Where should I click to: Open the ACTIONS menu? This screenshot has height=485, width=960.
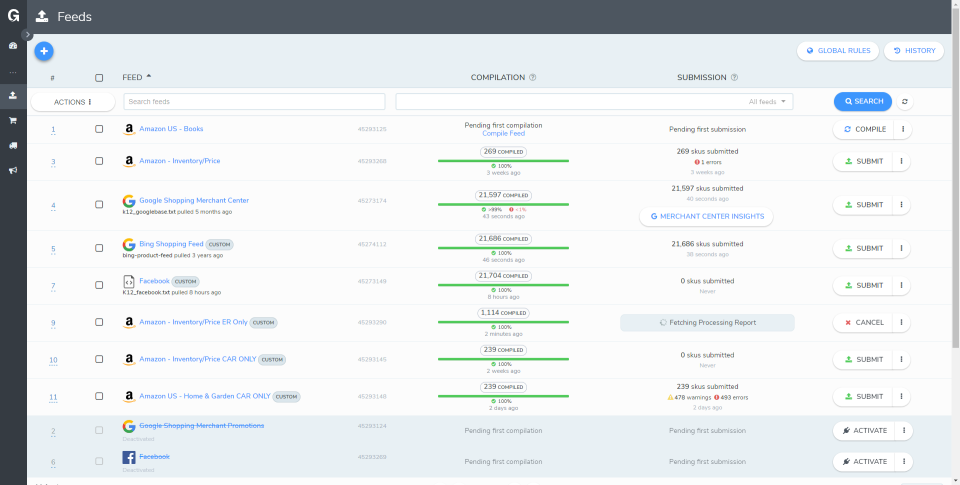[x=73, y=102]
